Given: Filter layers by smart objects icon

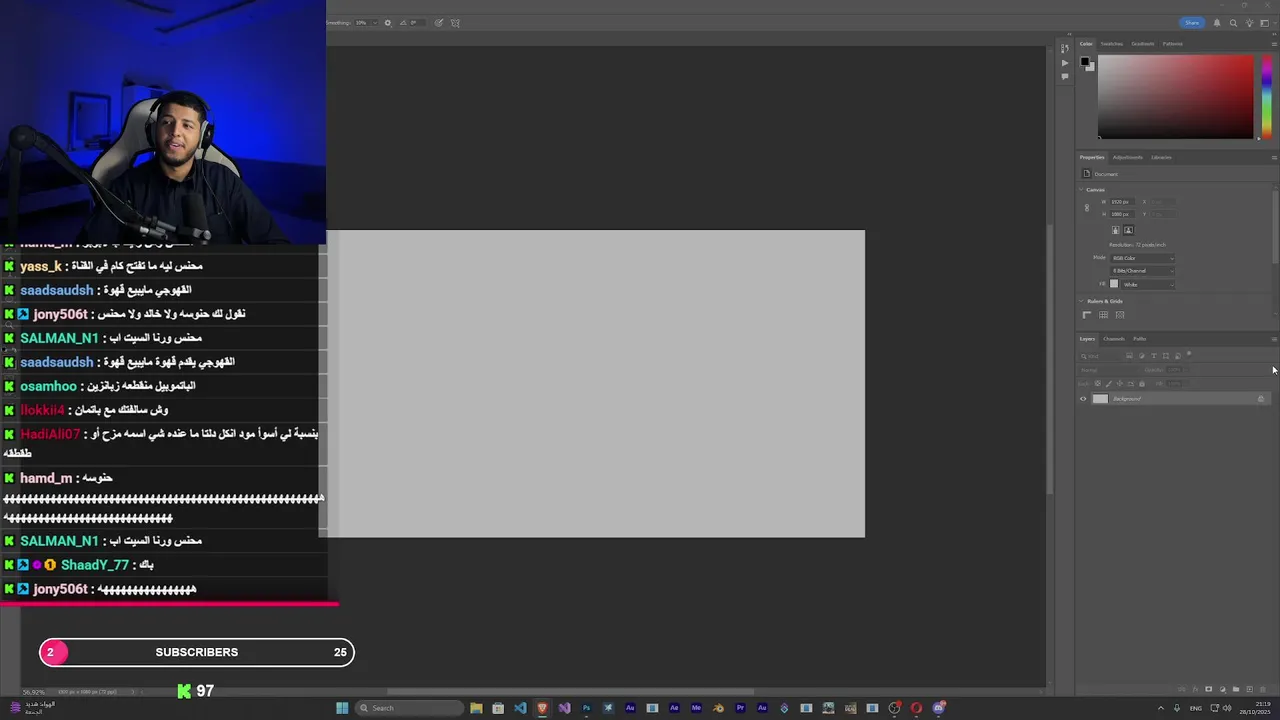Looking at the screenshot, I should 1178,356.
